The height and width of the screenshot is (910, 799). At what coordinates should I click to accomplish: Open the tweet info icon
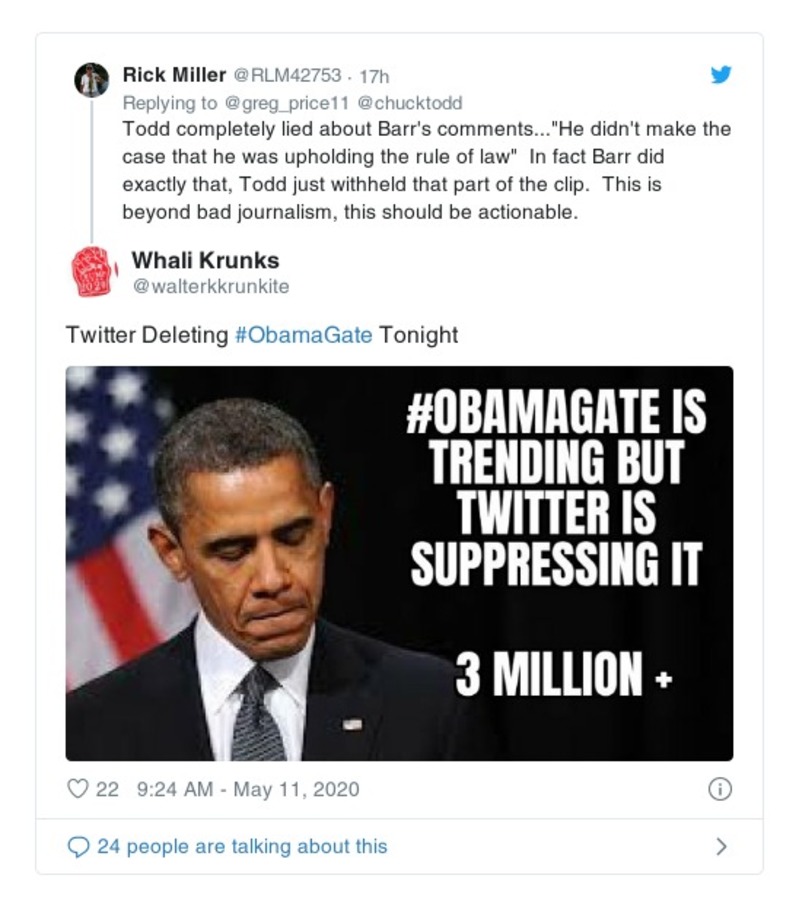coord(719,789)
